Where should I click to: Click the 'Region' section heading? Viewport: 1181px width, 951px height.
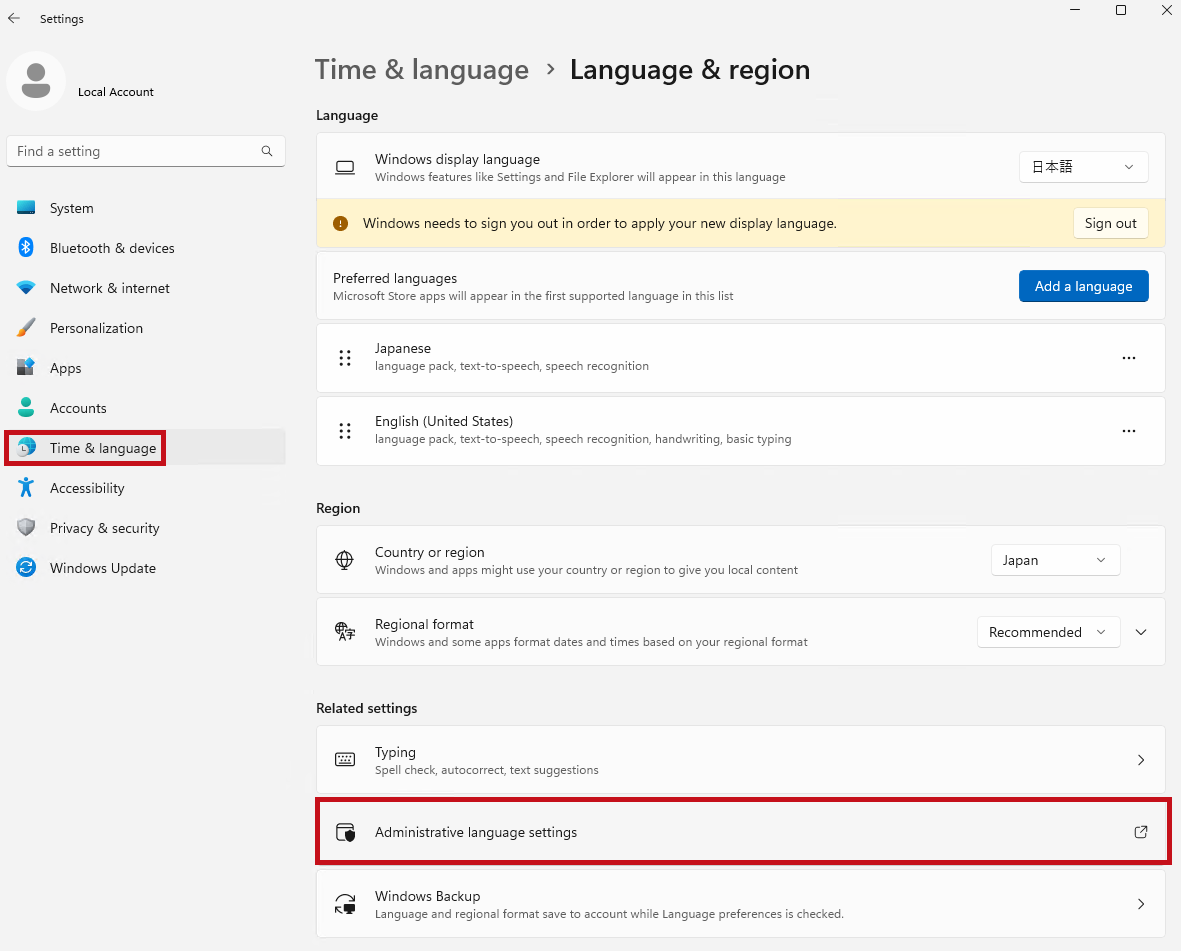pyautogui.click(x=338, y=508)
